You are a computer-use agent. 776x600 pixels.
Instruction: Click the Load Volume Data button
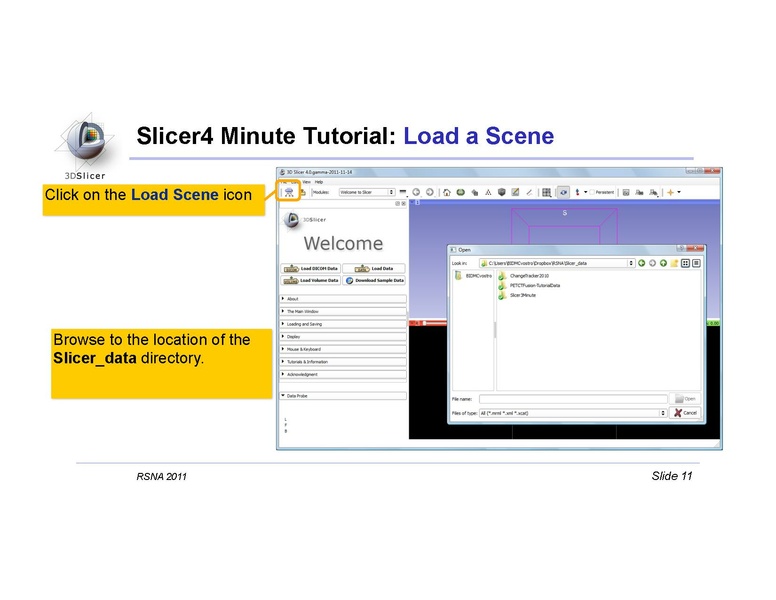pos(311,280)
